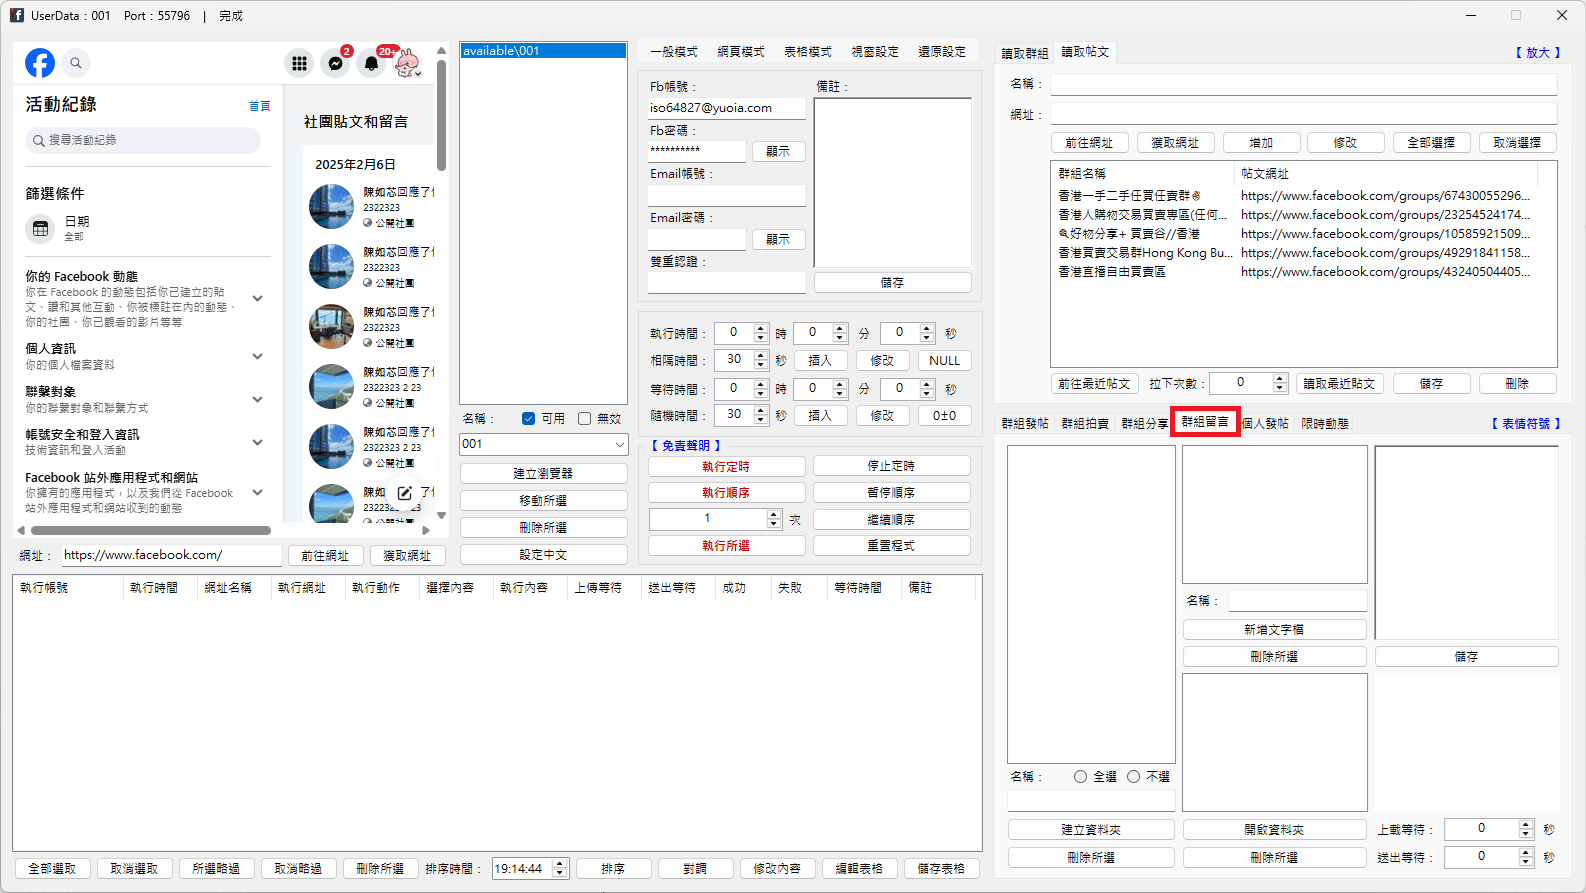
Task: Expand 帳號安全和登入資訊 section chevron
Action: [257, 442]
